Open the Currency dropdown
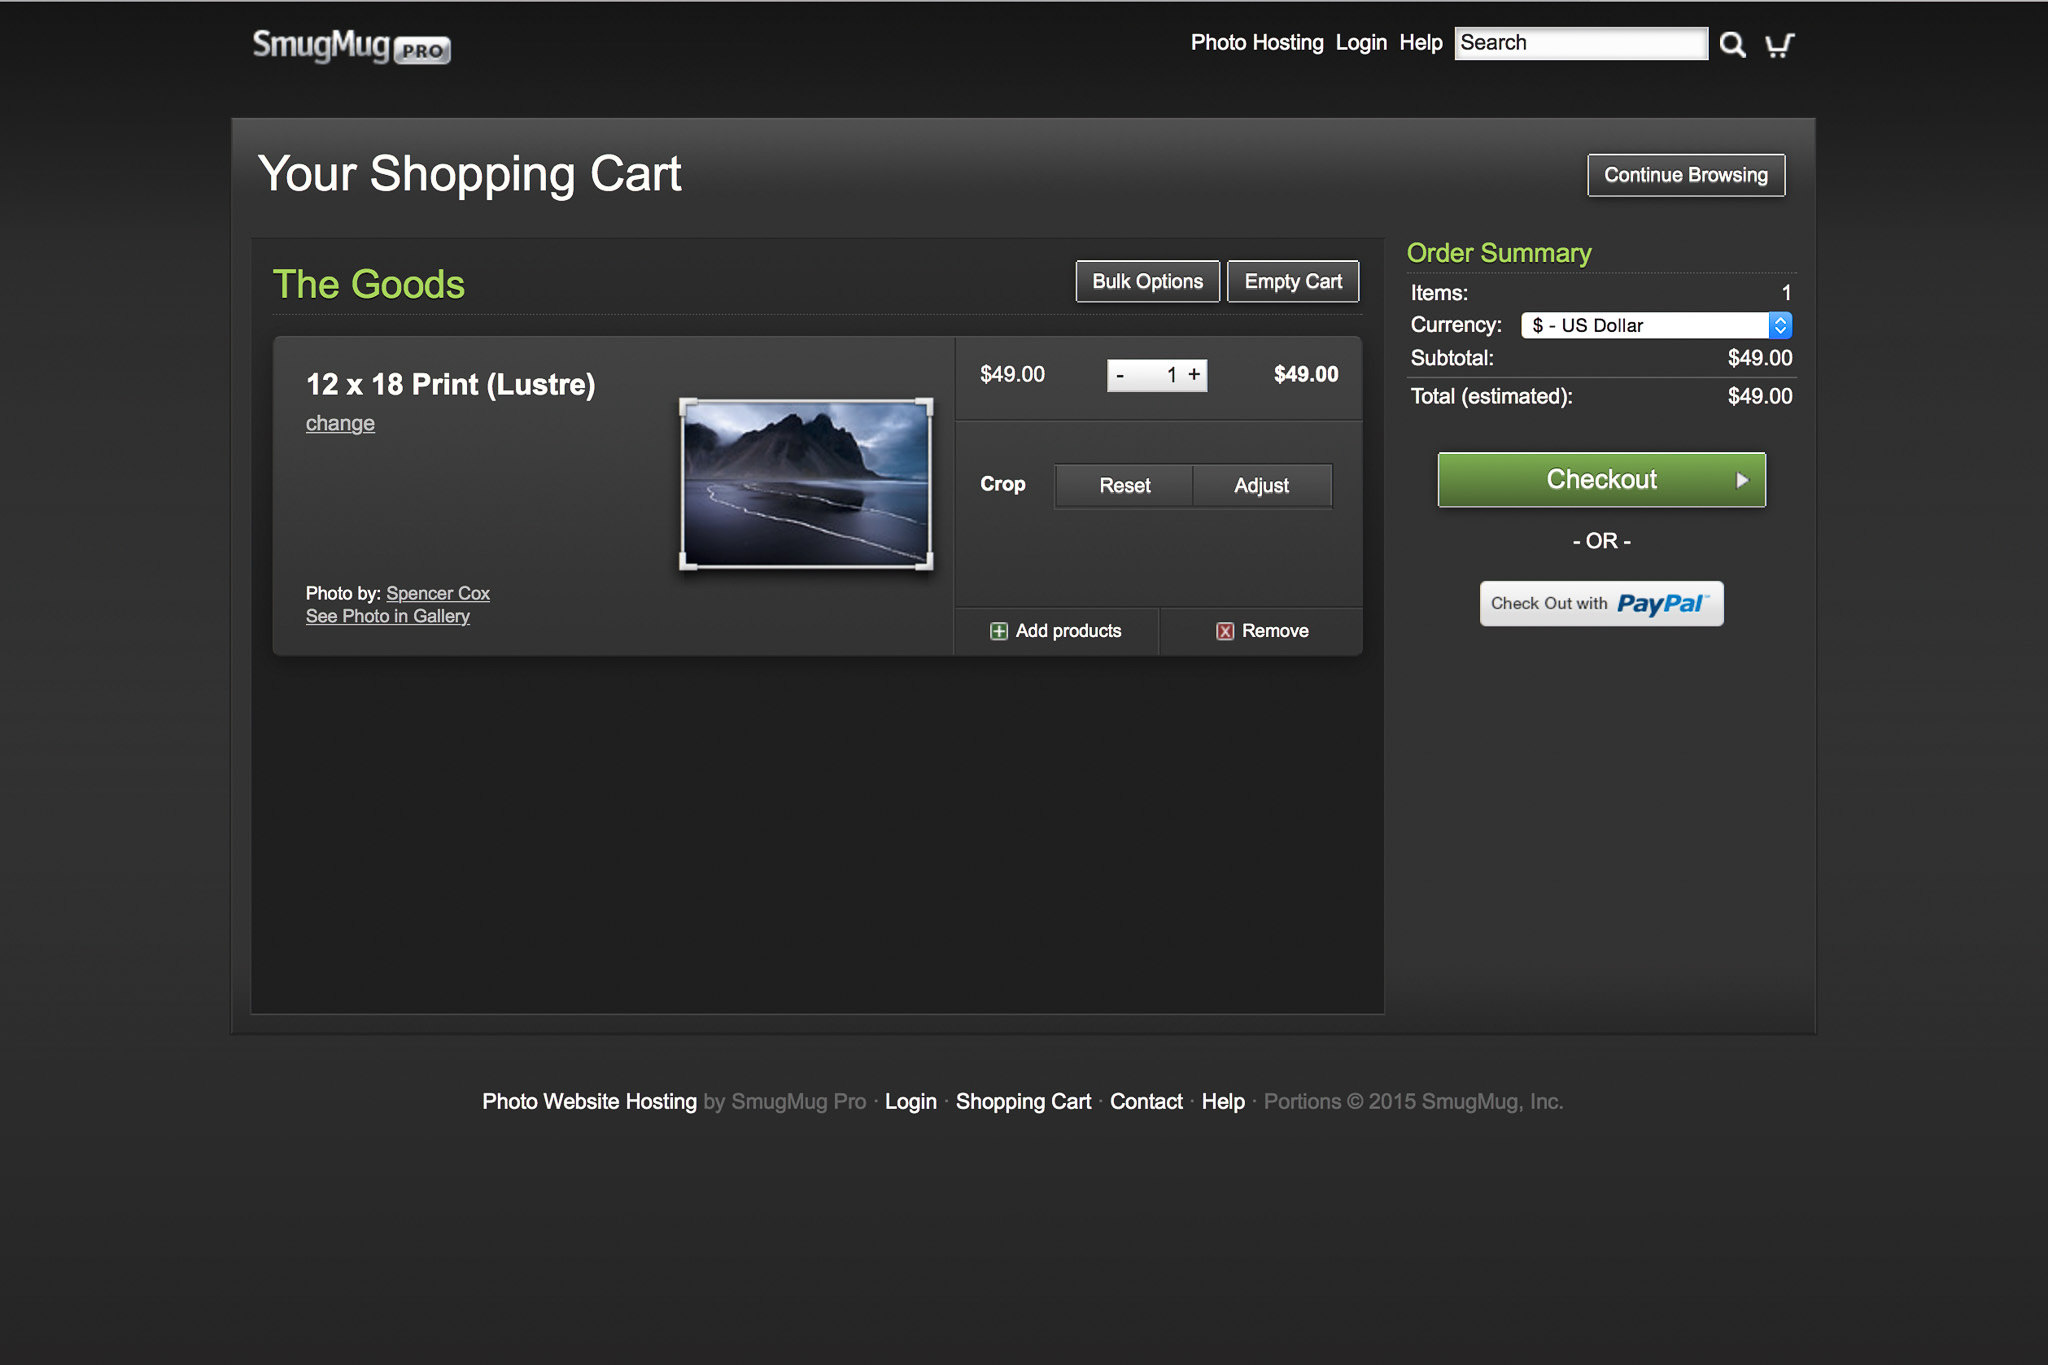Viewport: 2048px width, 1365px height. pyautogui.click(x=1656, y=325)
